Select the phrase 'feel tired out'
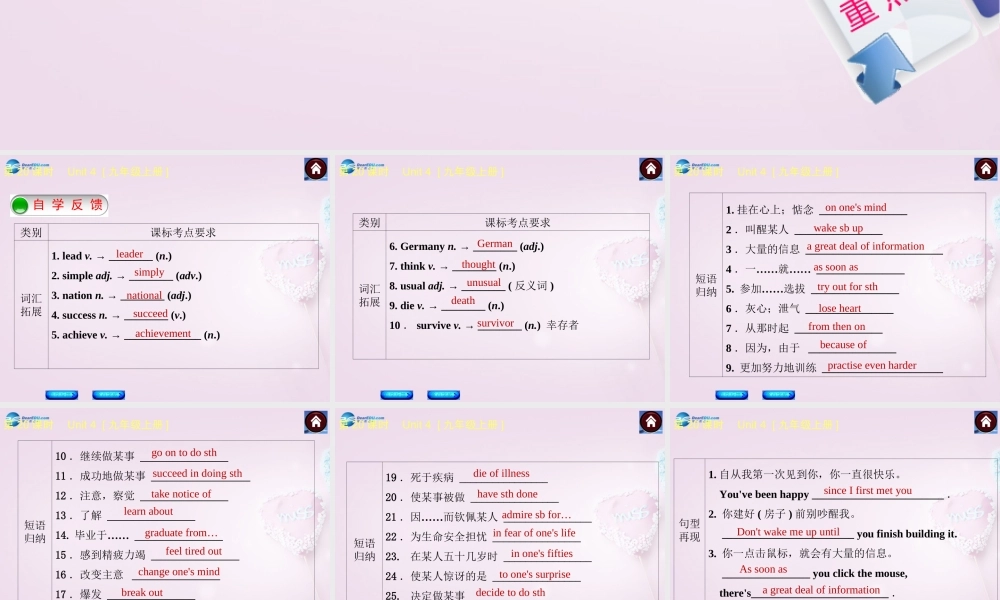This screenshot has width=1000, height=600. [193, 551]
